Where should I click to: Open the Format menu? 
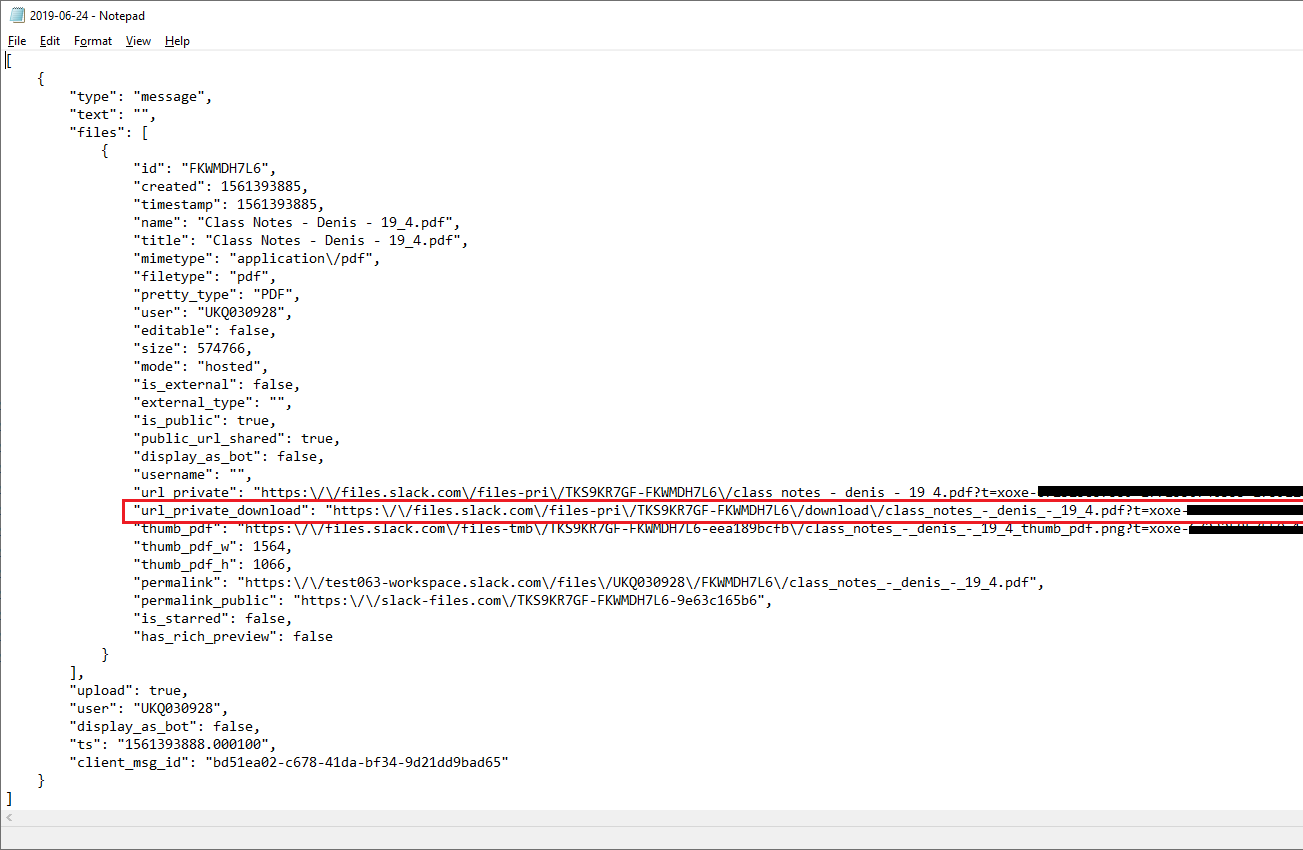pyautogui.click(x=93, y=41)
